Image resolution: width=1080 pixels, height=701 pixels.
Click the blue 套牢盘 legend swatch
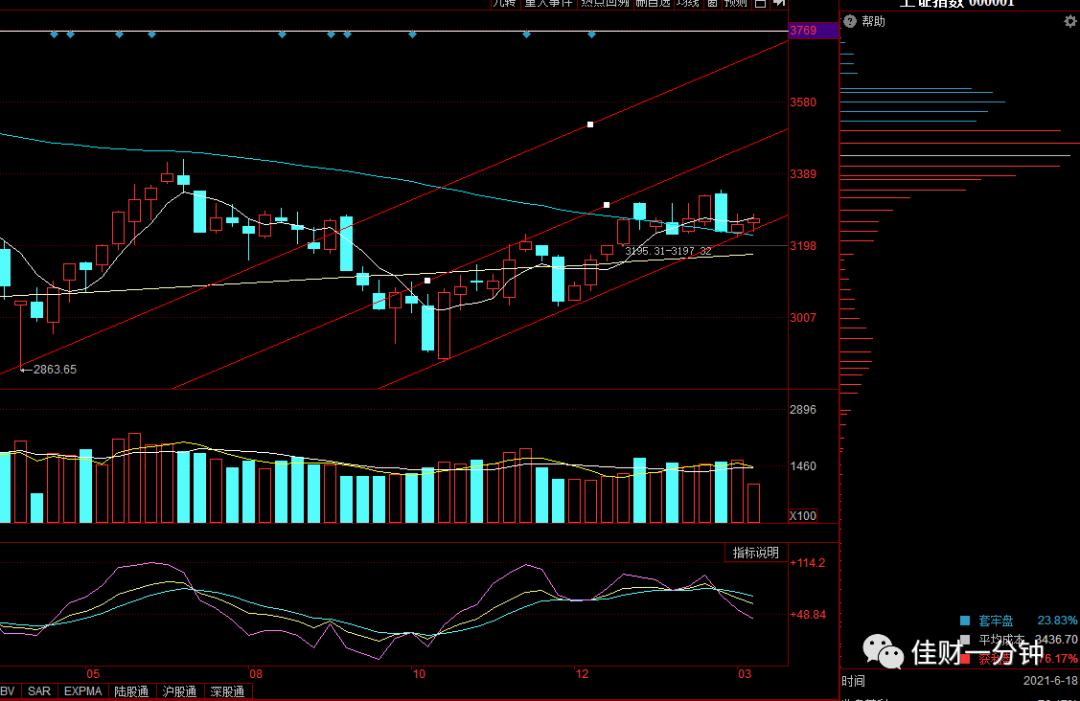click(x=965, y=620)
